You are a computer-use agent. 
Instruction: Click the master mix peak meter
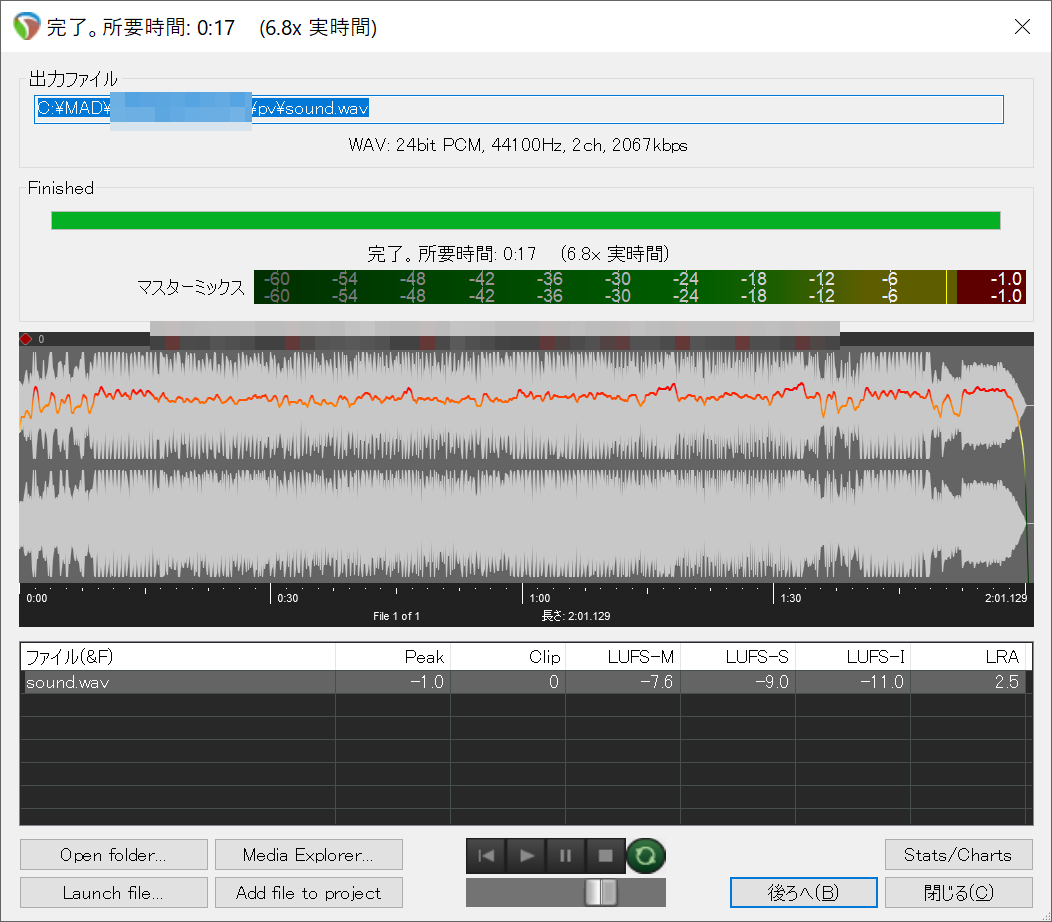coord(639,287)
